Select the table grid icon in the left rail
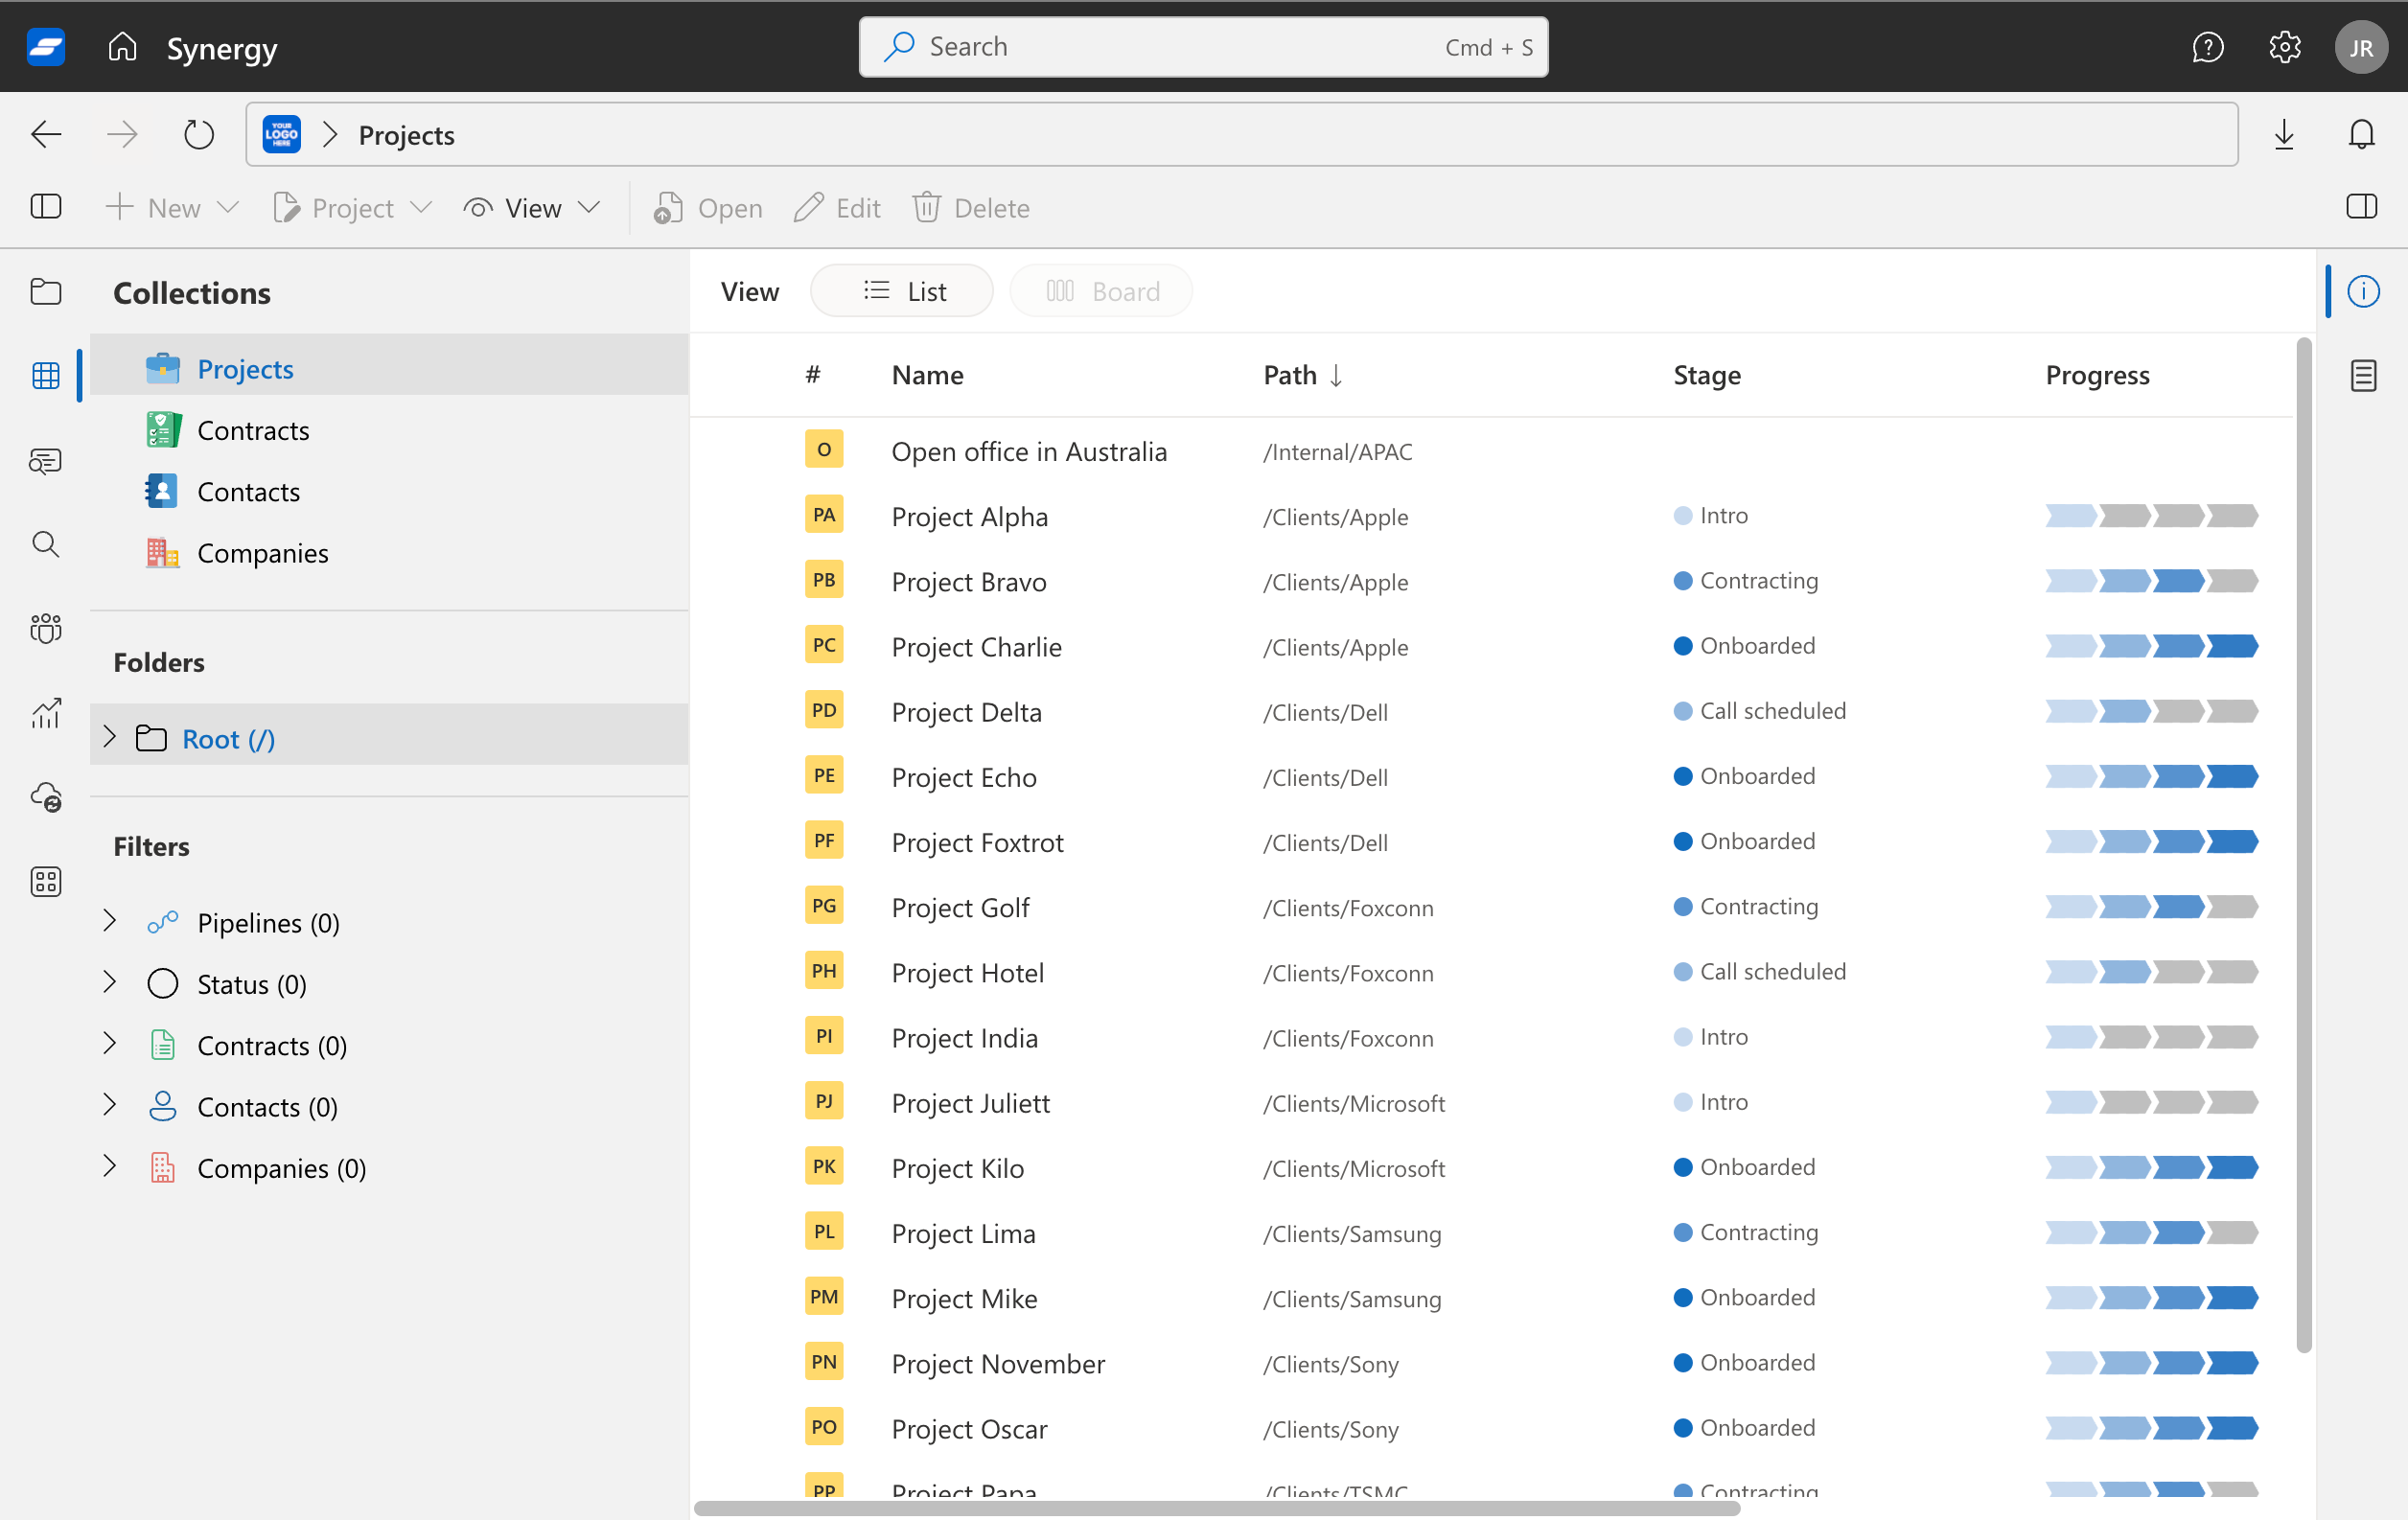 click(46, 376)
